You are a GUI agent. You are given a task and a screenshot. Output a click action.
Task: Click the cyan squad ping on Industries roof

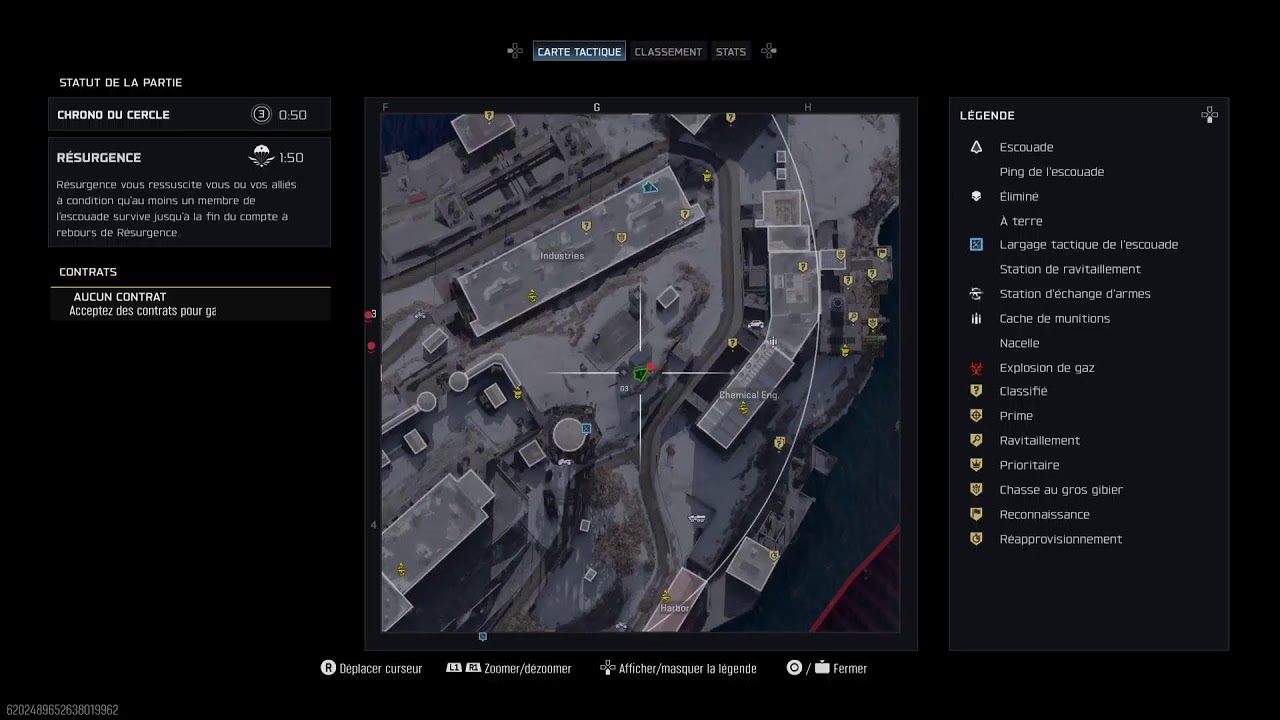pyautogui.click(x=651, y=186)
